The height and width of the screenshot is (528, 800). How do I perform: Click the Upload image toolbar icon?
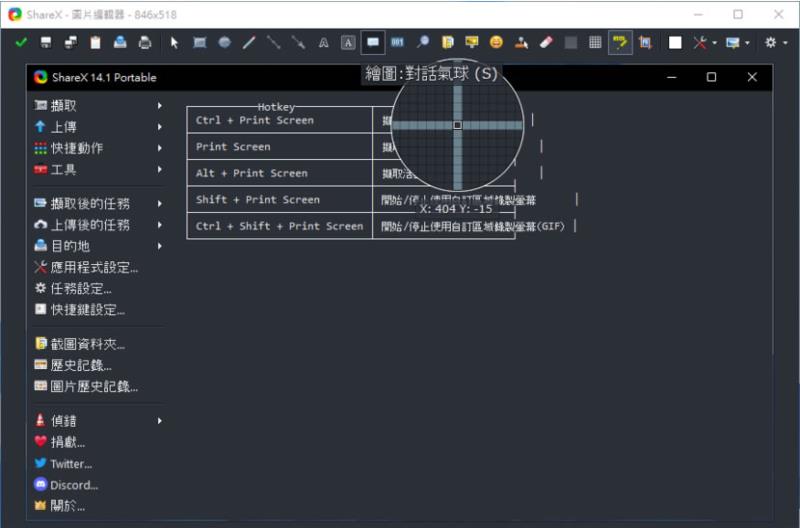pyautogui.click(x=120, y=42)
